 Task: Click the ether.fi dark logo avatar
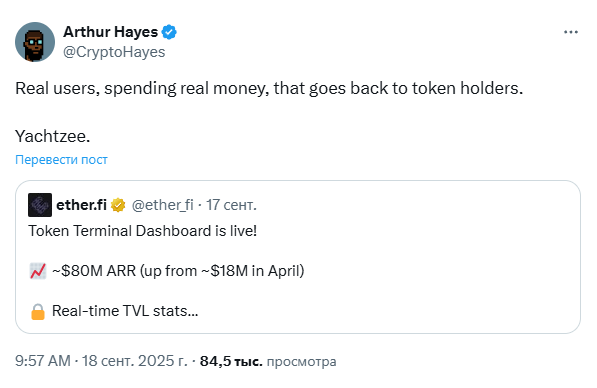tap(40, 205)
